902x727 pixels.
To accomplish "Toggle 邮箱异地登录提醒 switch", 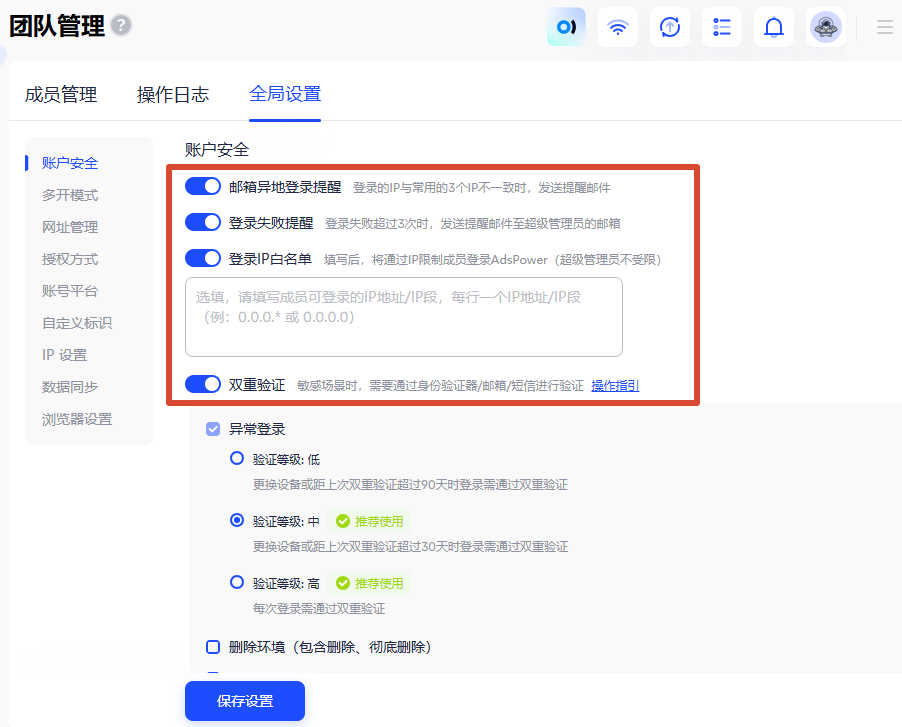I will pyautogui.click(x=203, y=186).
